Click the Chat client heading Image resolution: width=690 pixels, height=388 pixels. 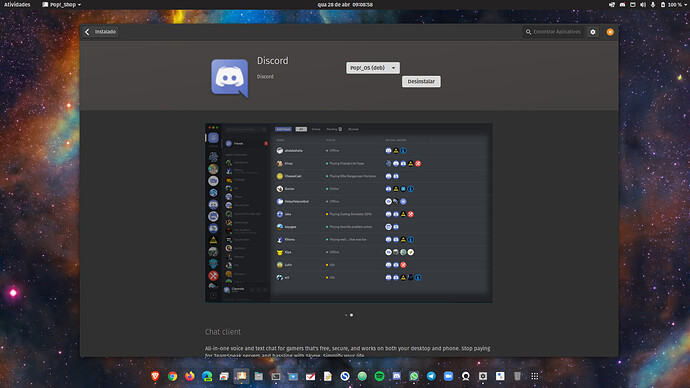[223, 332]
